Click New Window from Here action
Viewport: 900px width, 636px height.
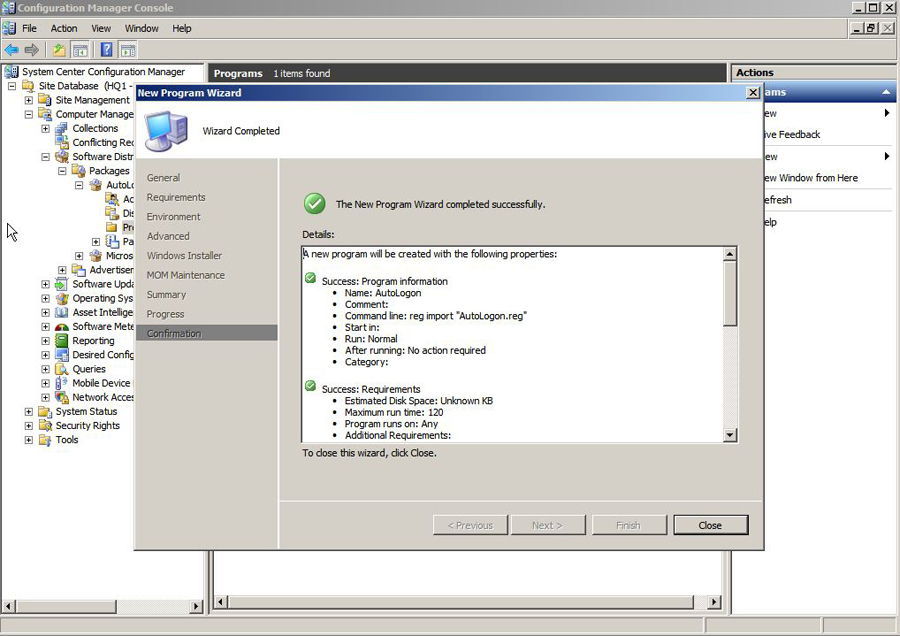(811, 178)
